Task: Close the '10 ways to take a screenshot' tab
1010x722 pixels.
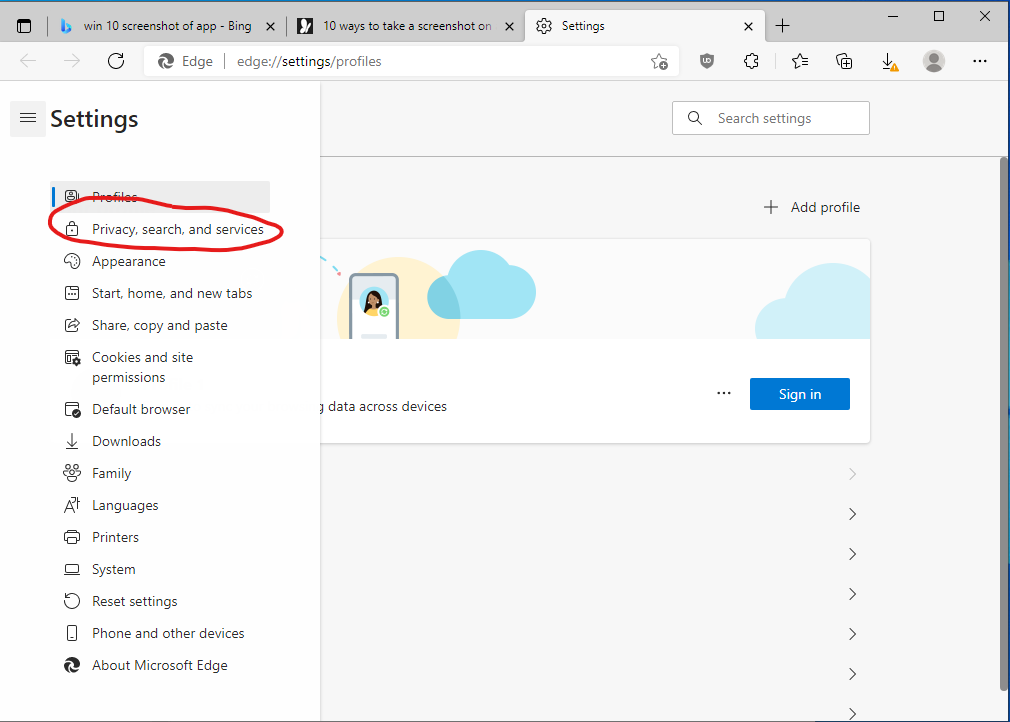Action: (509, 26)
